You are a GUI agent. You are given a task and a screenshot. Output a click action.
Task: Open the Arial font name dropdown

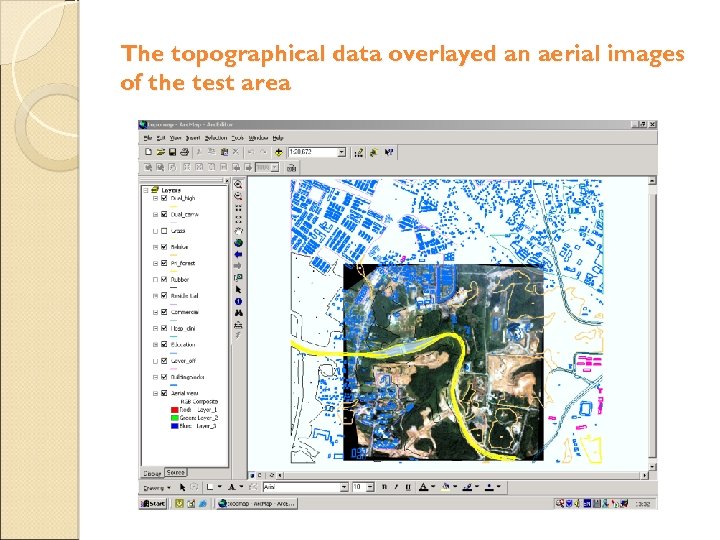[x=344, y=487]
